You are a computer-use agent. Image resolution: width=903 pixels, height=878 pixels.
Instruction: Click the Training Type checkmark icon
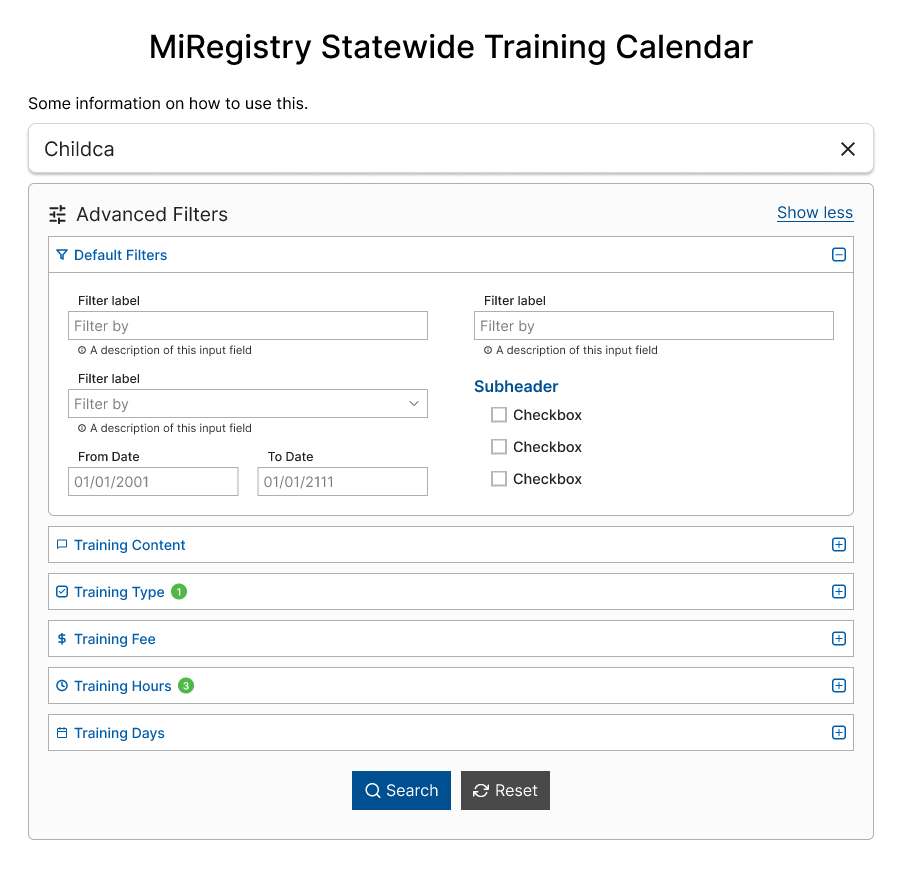(62, 592)
